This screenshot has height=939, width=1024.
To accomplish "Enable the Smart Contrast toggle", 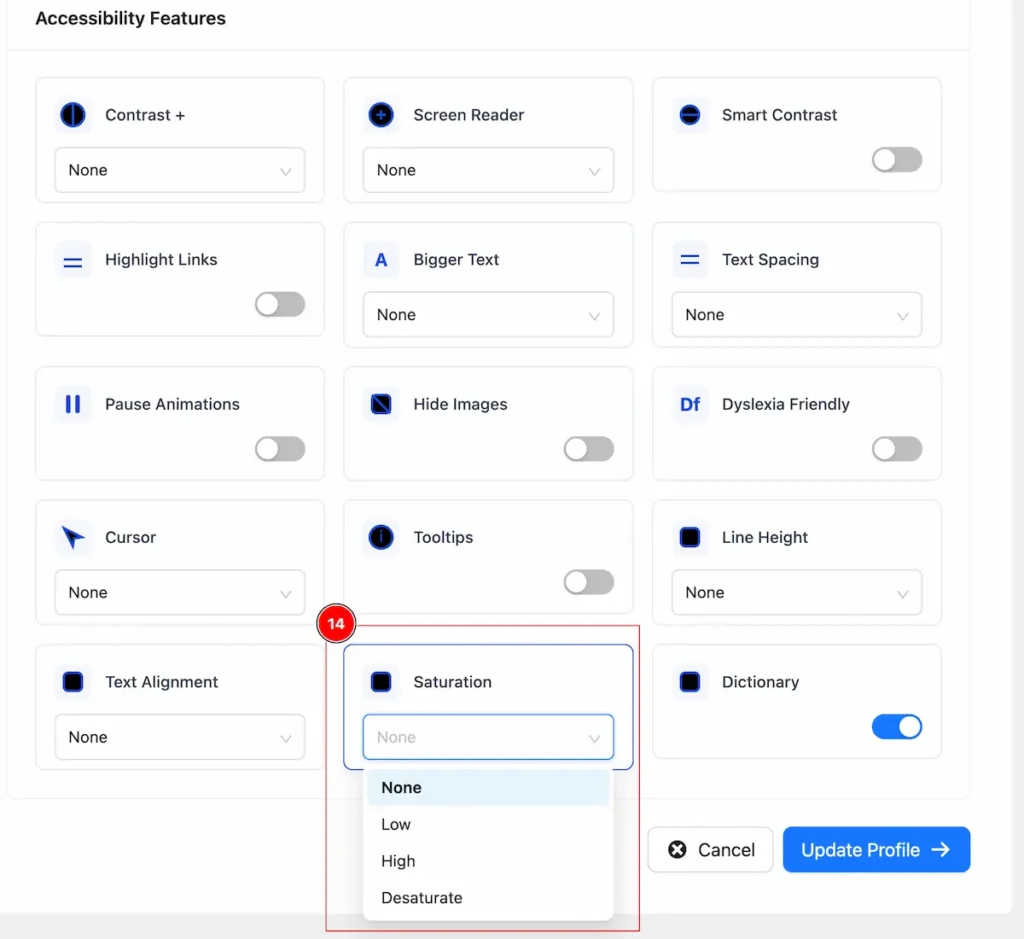I will [x=897, y=159].
